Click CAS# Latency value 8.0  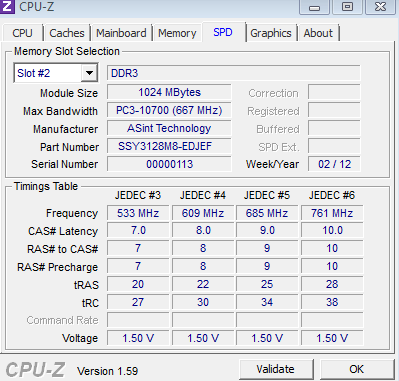(203, 231)
